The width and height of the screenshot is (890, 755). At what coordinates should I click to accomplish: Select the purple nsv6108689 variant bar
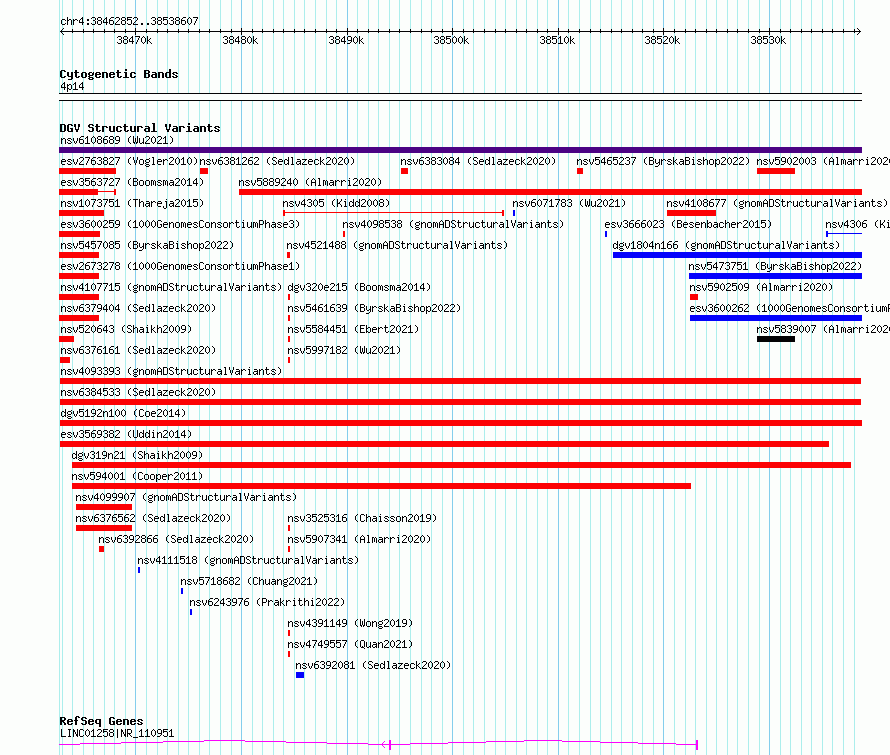coord(460,150)
